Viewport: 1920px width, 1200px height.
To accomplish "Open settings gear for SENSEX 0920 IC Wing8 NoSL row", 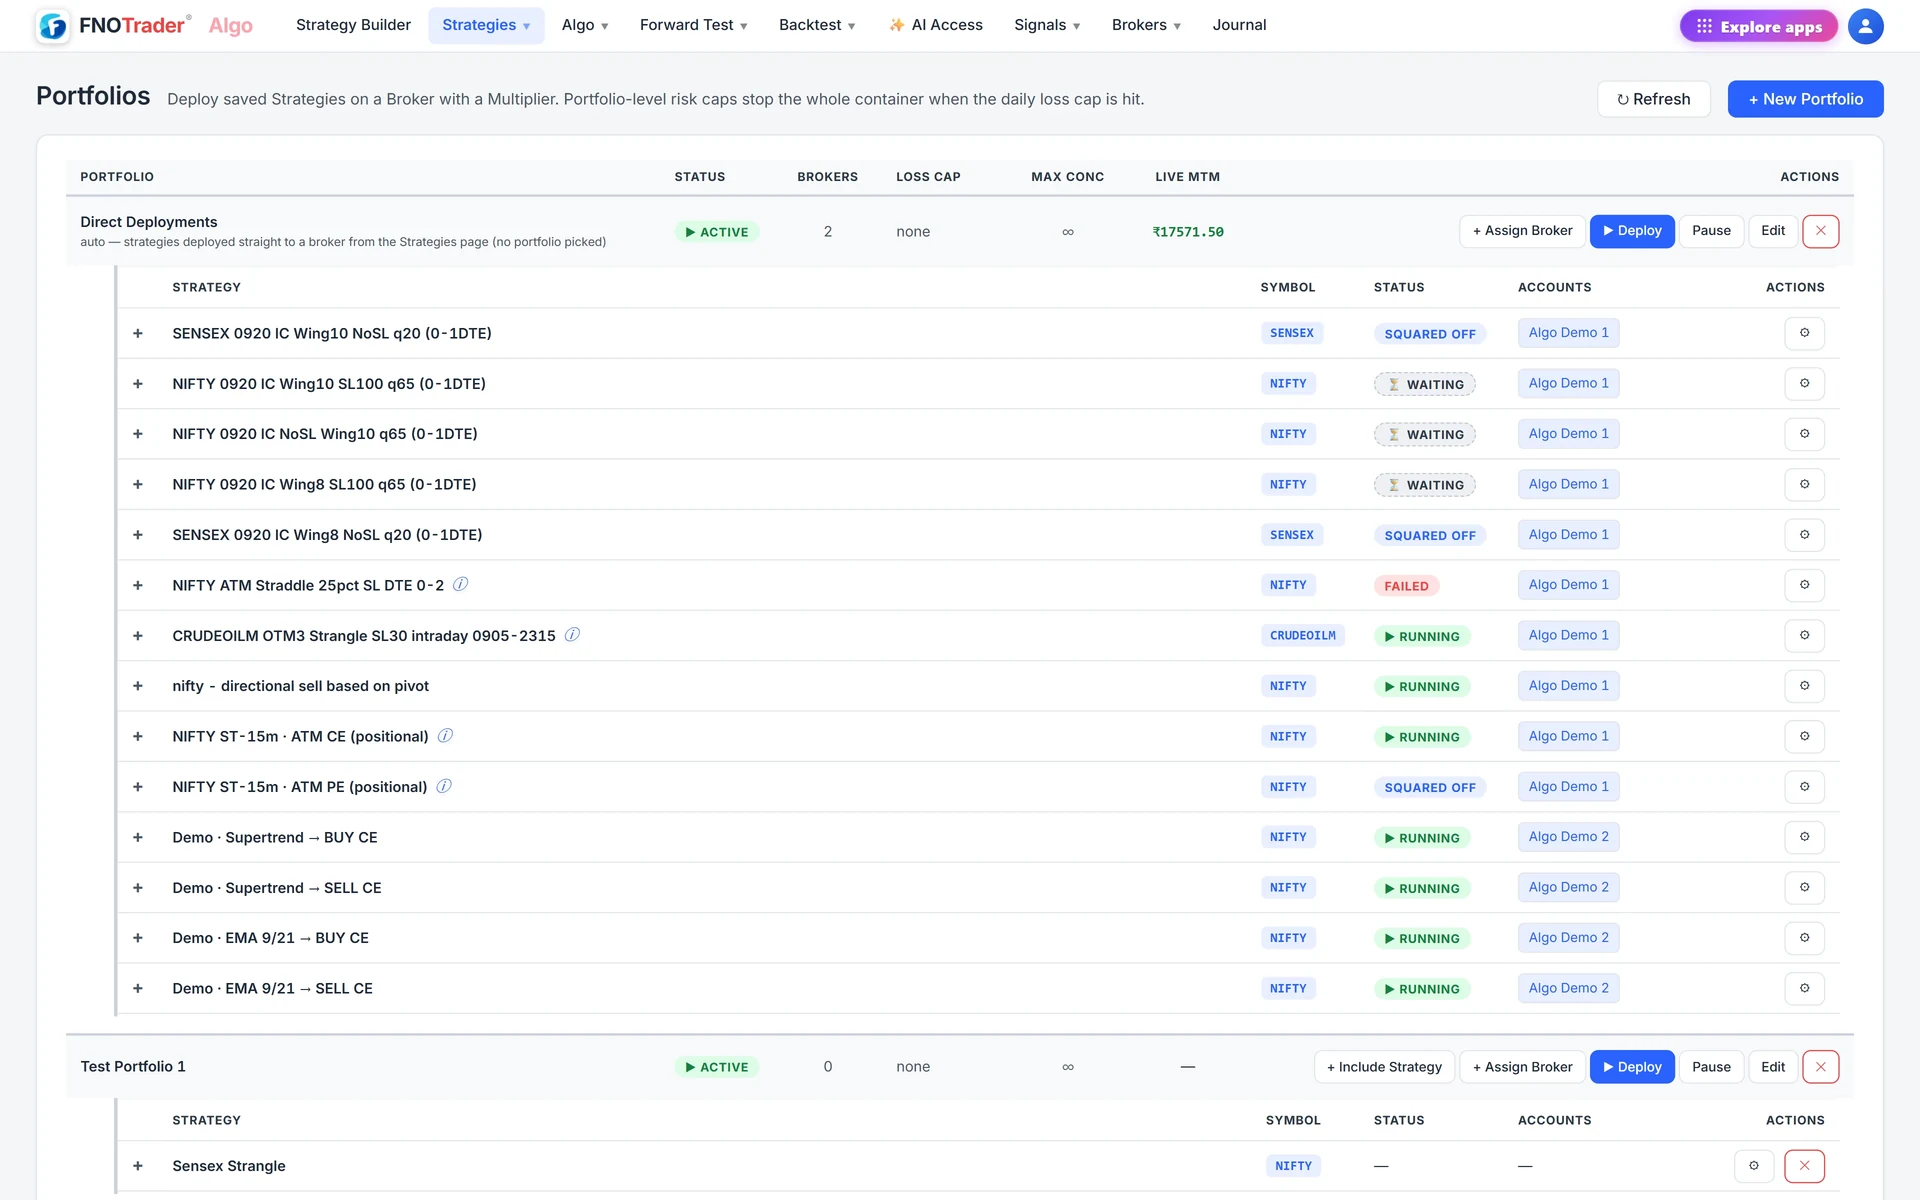I will pos(1804,535).
